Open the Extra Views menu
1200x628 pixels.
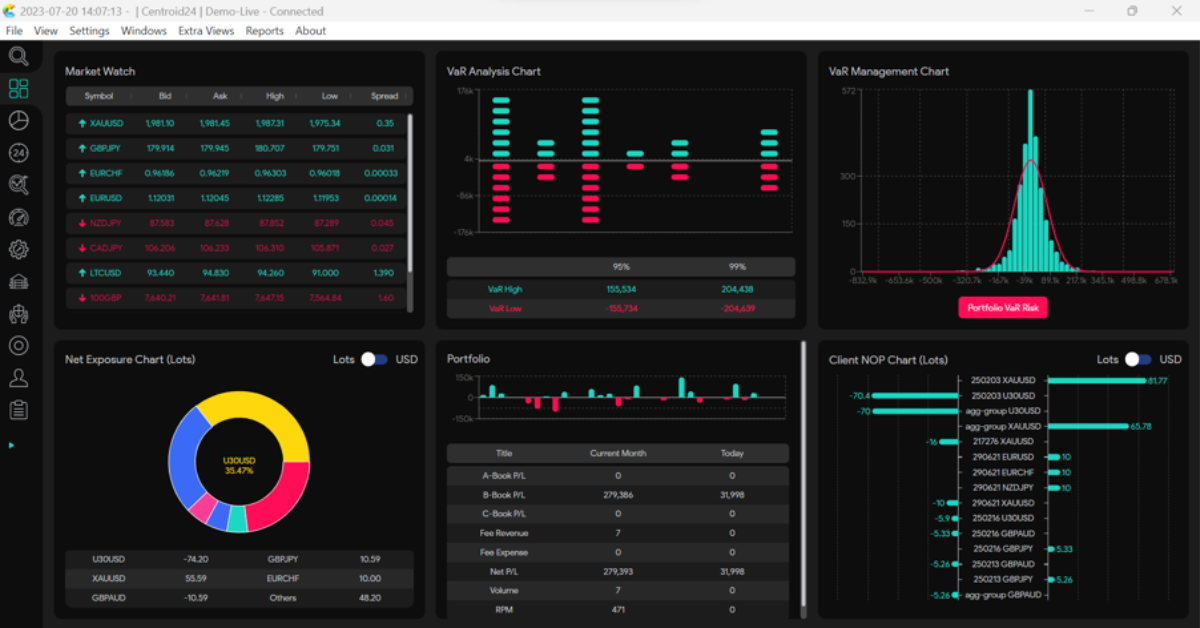point(206,31)
